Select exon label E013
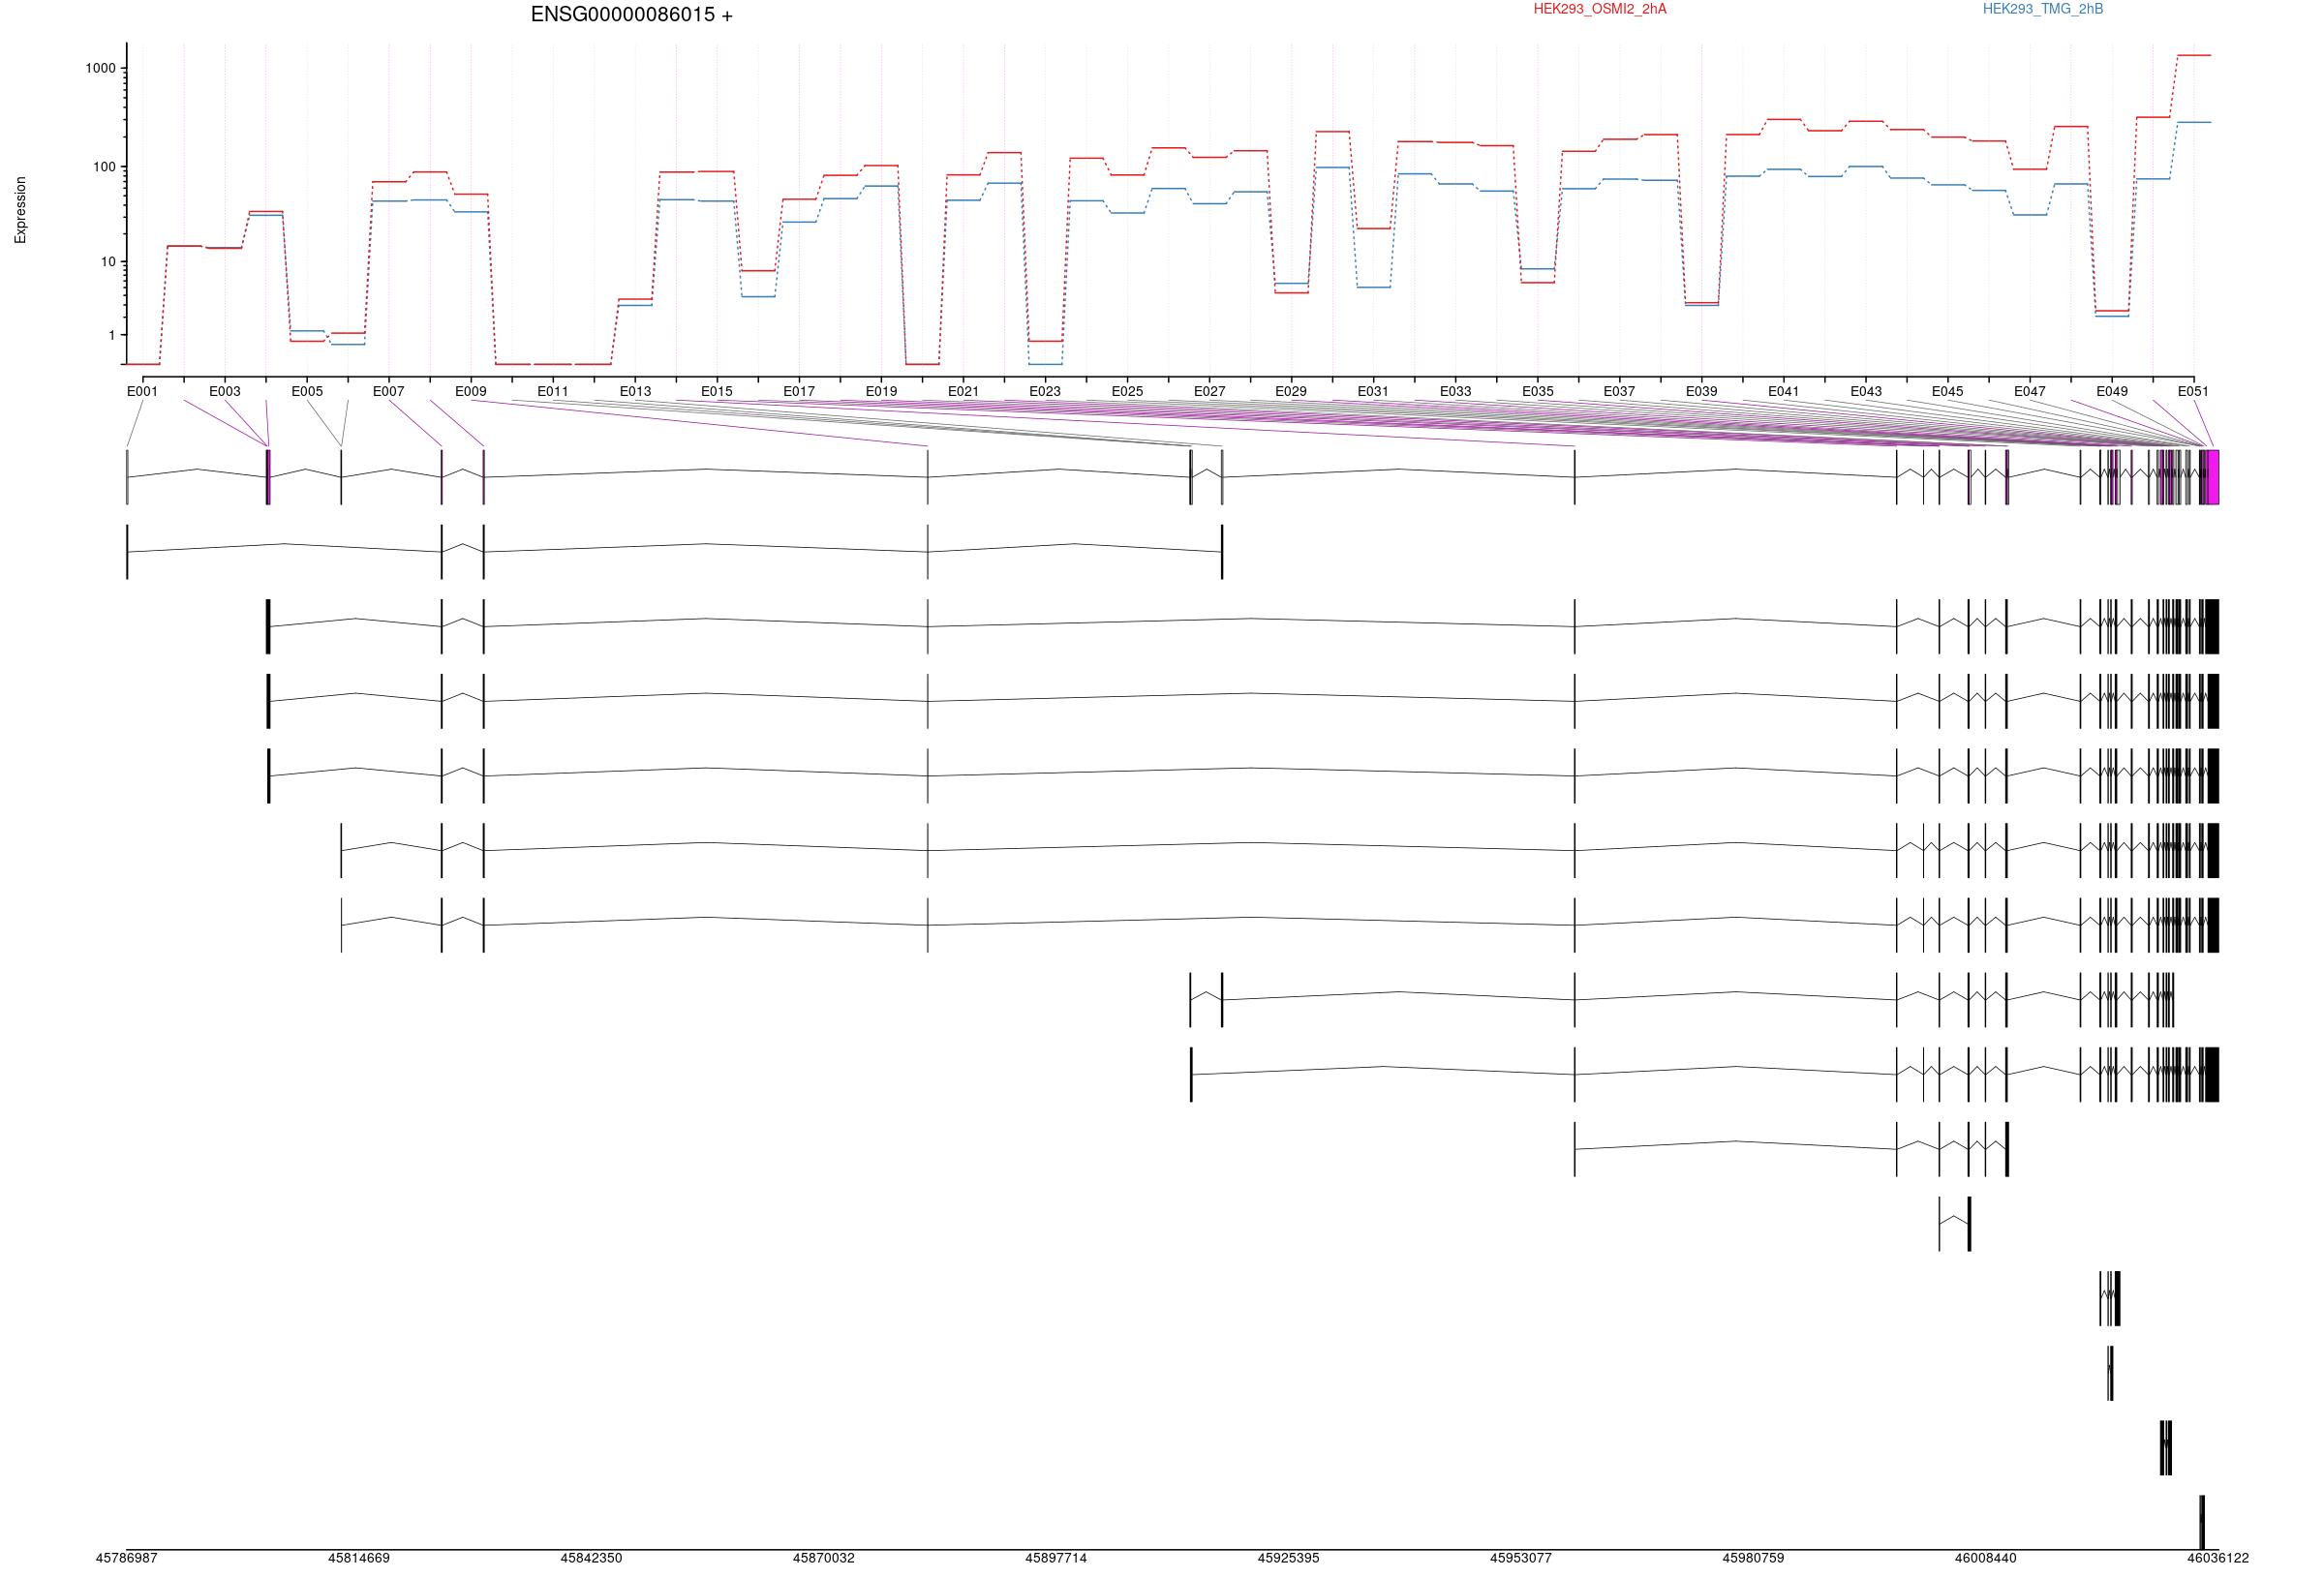Viewport: 2324px width, 1578px height. click(635, 392)
